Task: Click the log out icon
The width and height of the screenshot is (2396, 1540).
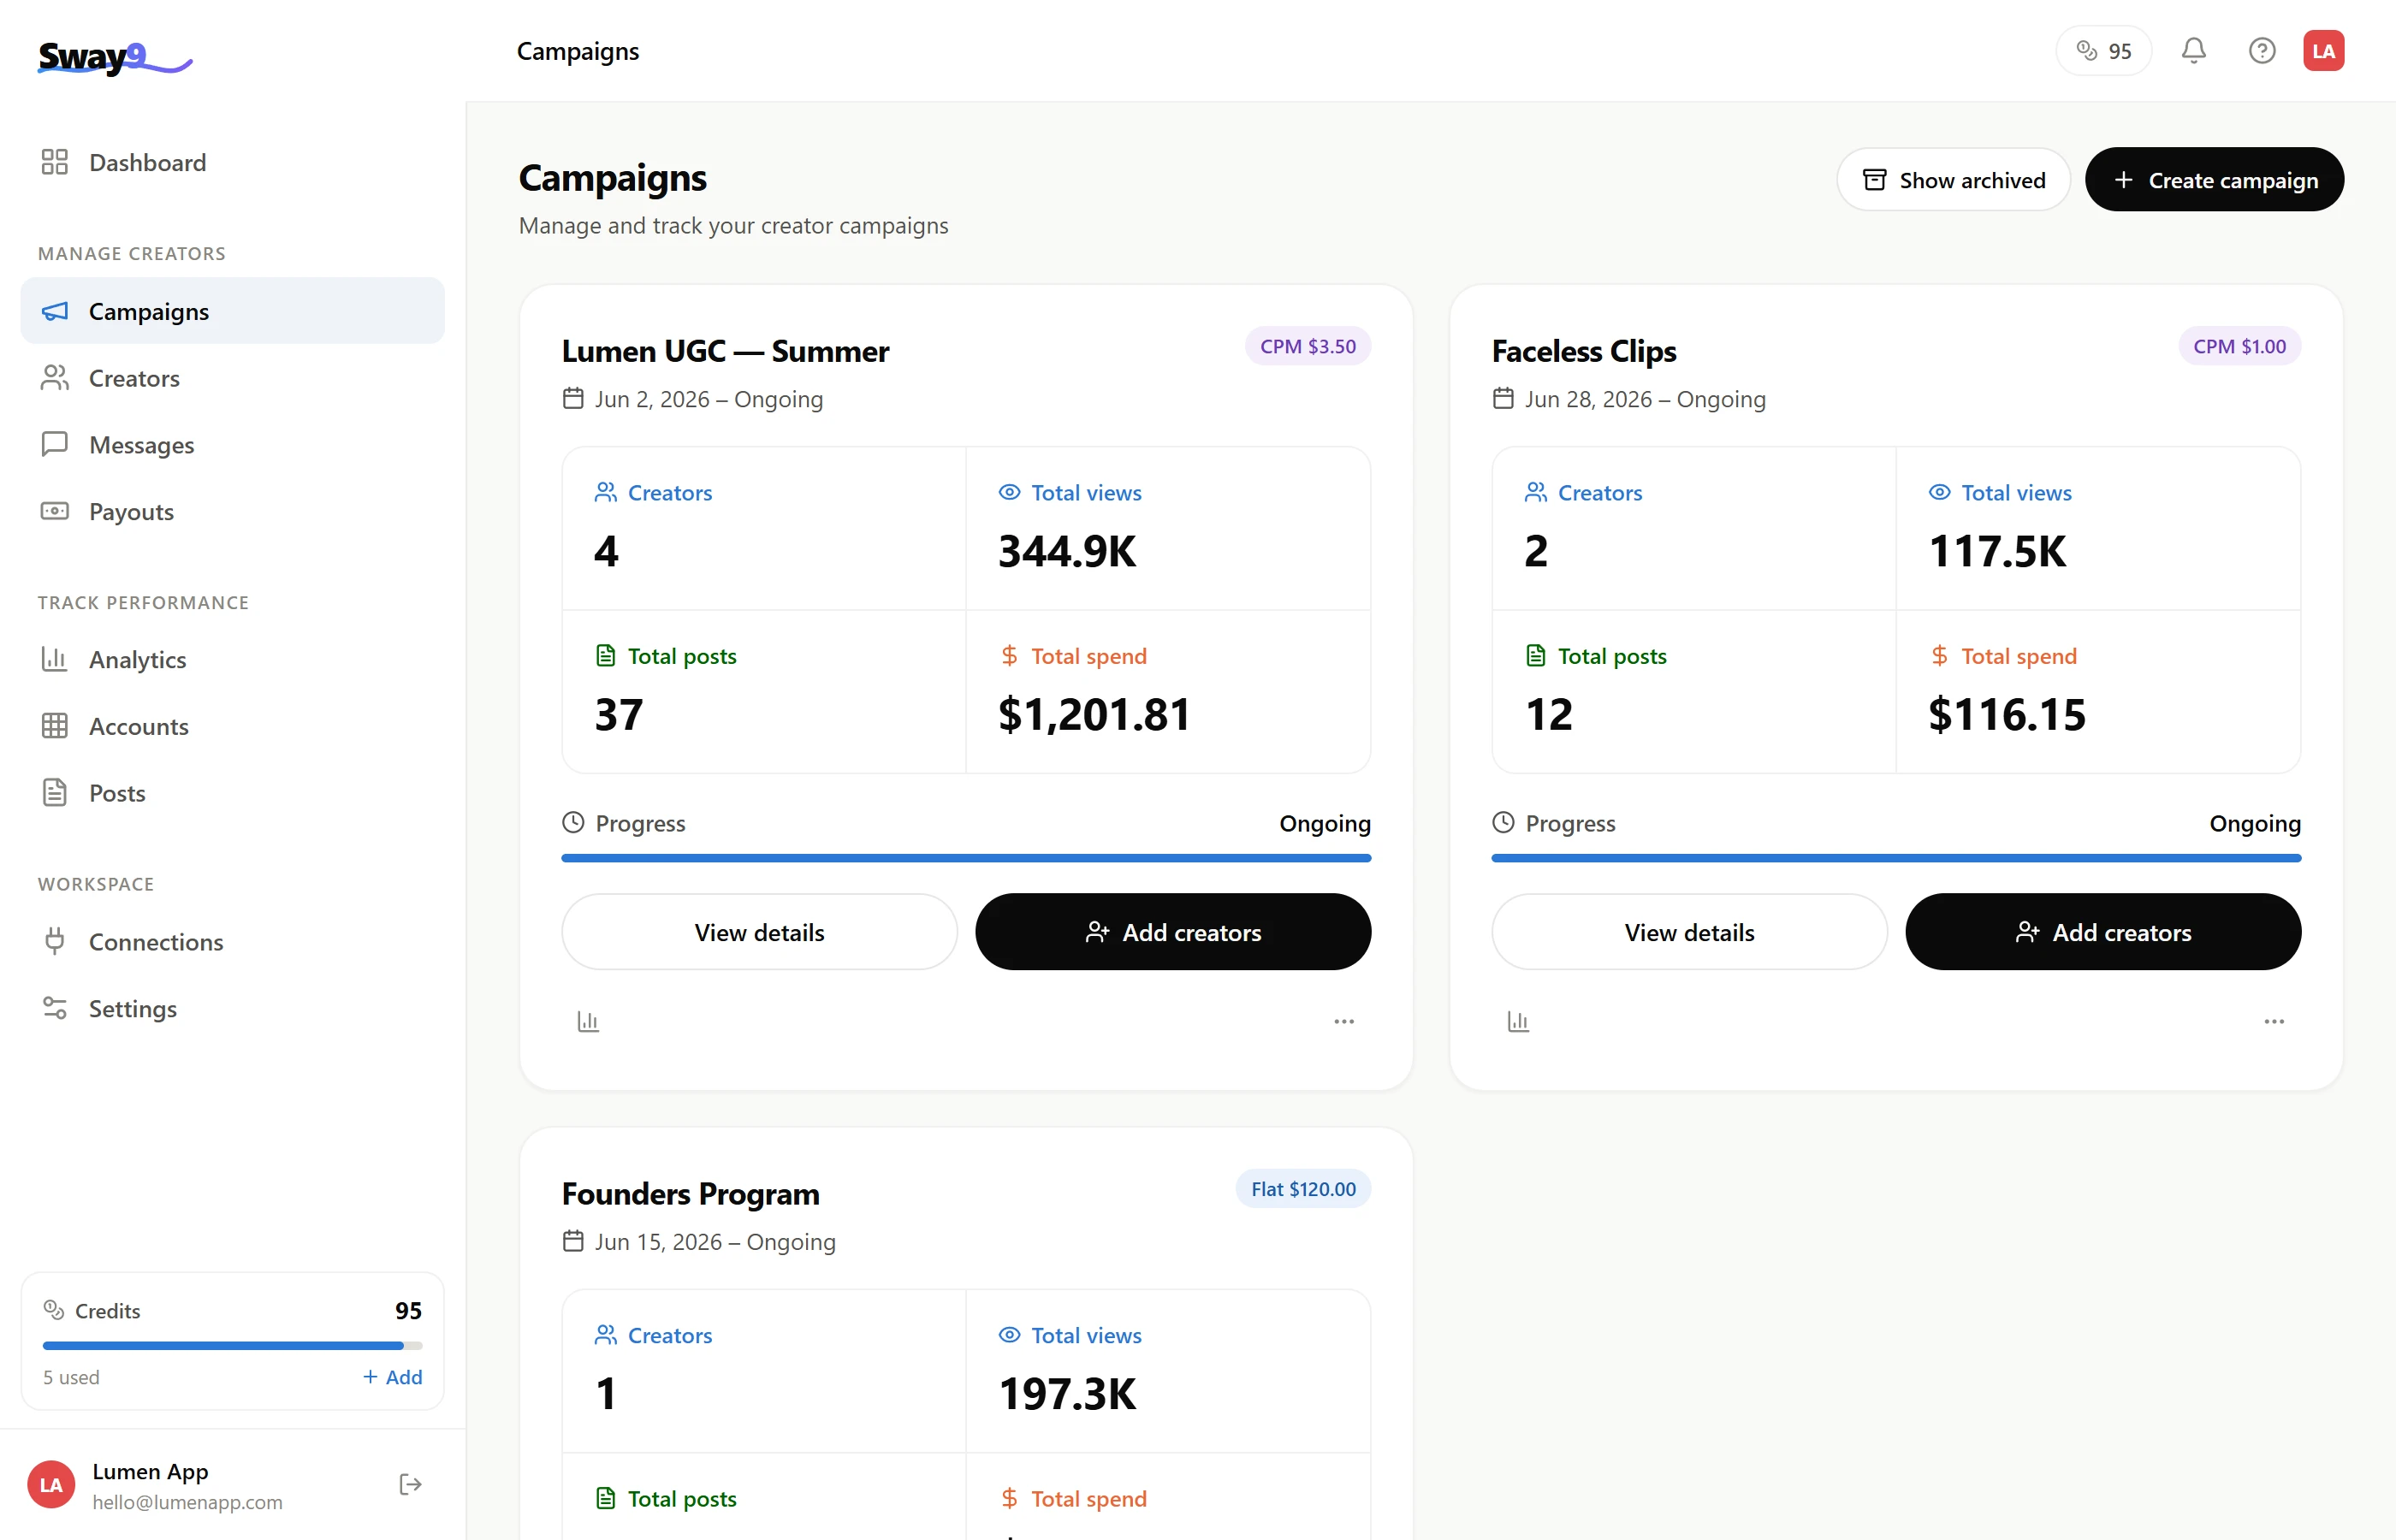Action: [410, 1484]
